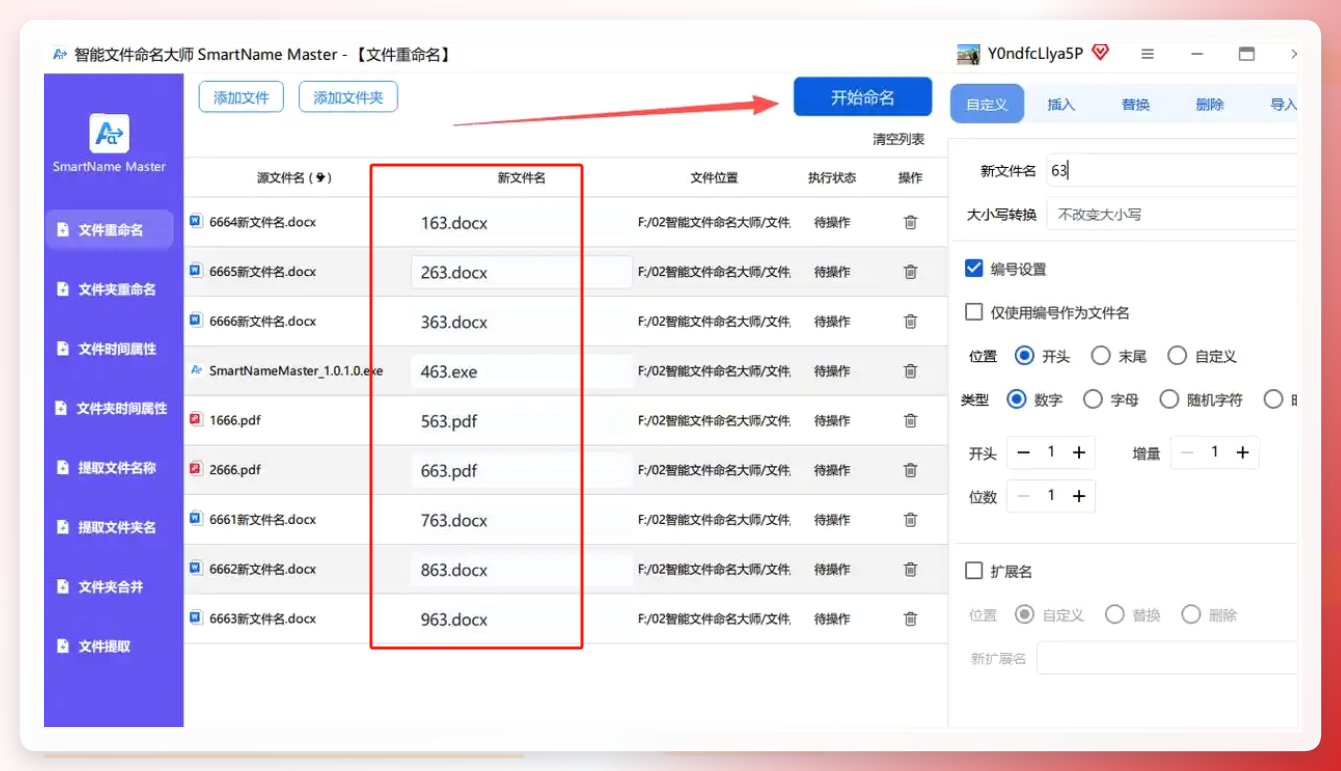Uncheck the 编号设置 checkbox
Screen dimensions: 1341x771
(x=973, y=268)
